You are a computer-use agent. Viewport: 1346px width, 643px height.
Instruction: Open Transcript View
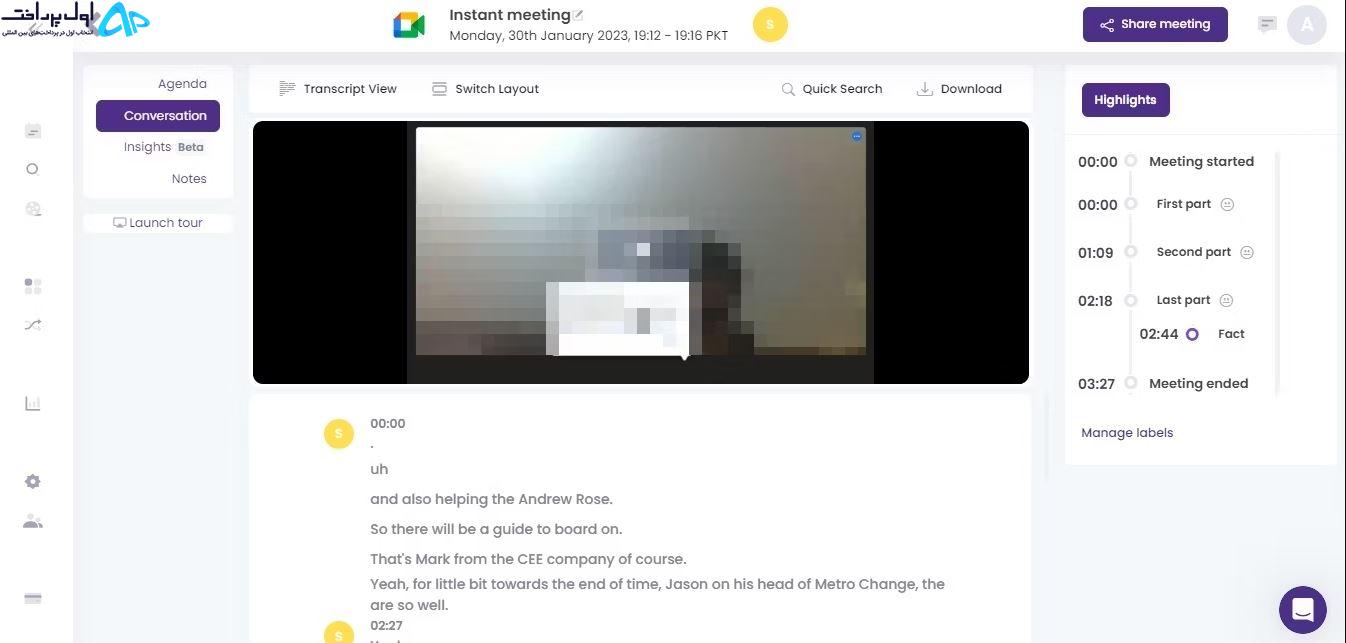coord(338,89)
